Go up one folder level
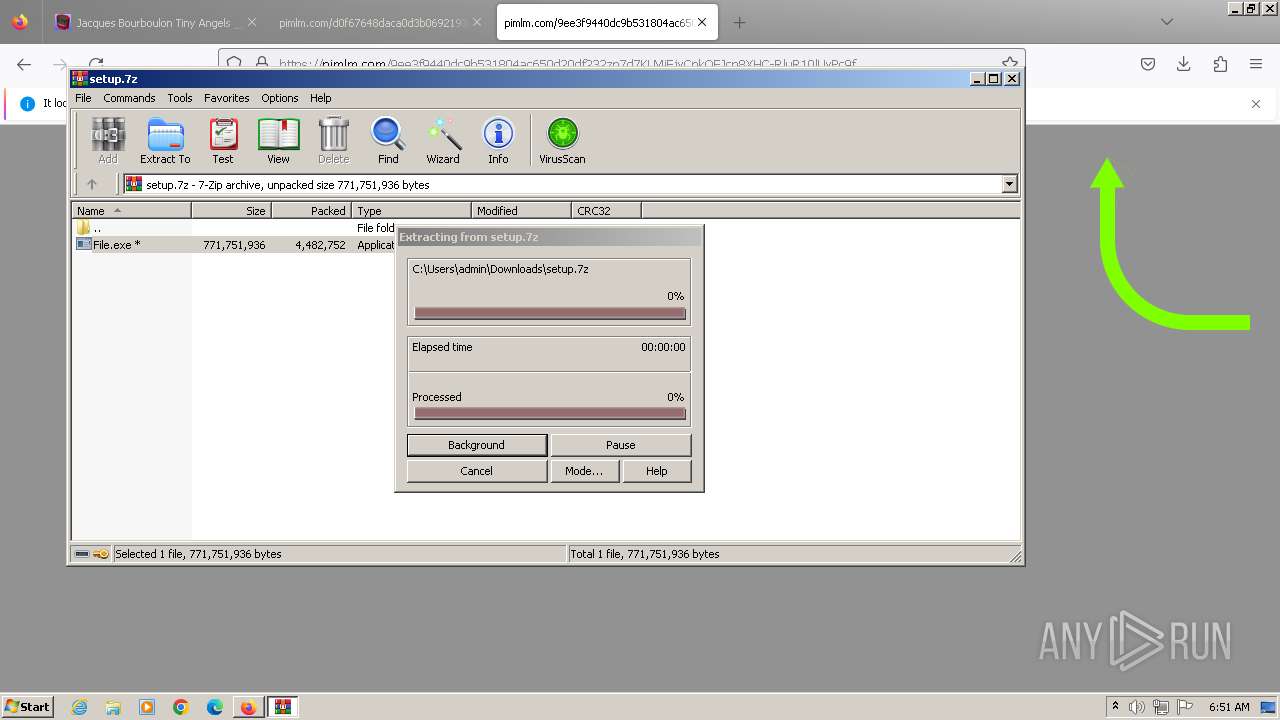The height and width of the screenshot is (720, 1280). click(92, 184)
